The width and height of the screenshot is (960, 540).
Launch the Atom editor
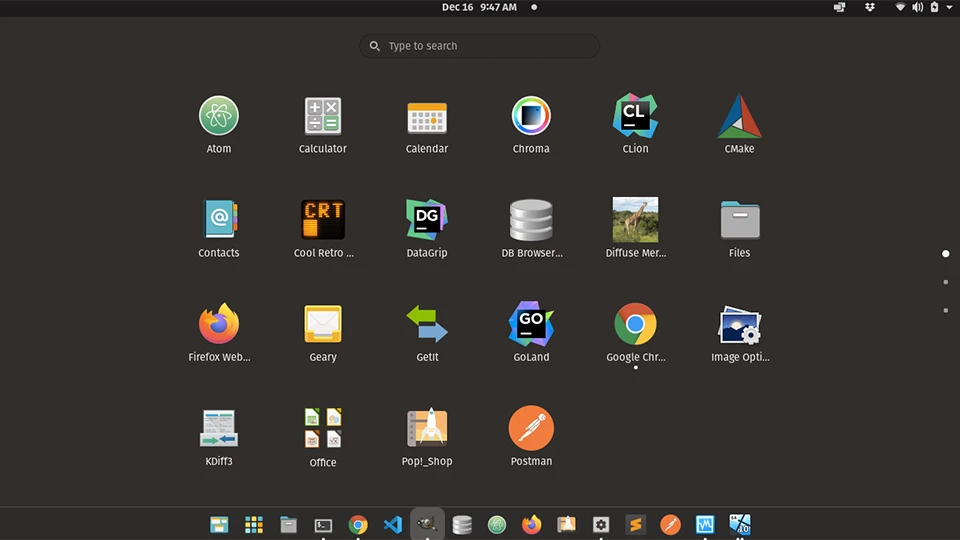pos(218,117)
